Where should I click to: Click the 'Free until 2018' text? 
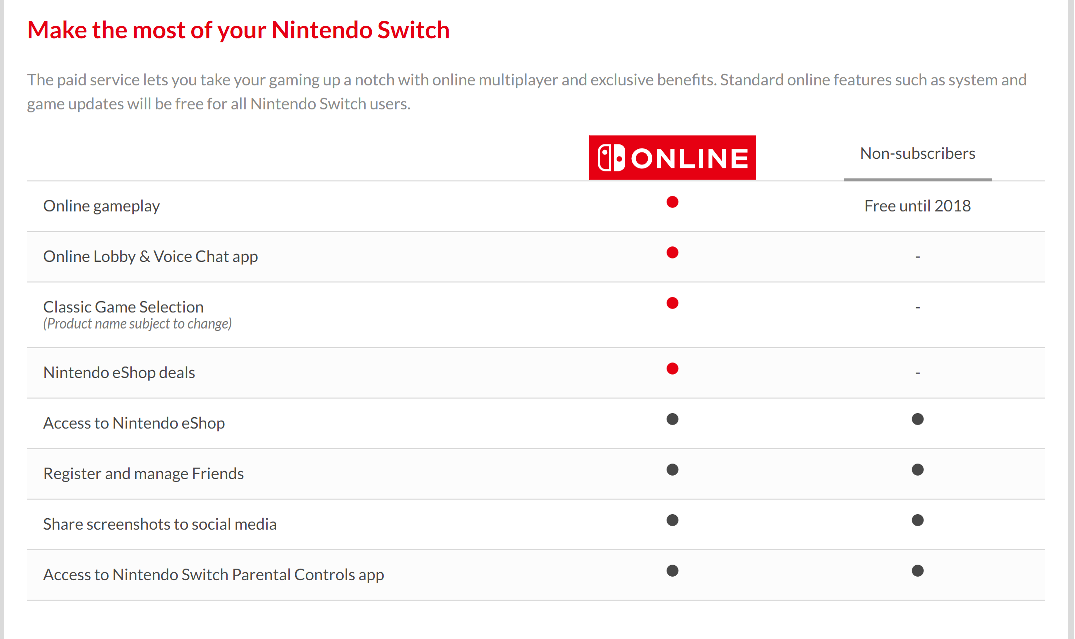(x=917, y=206)
